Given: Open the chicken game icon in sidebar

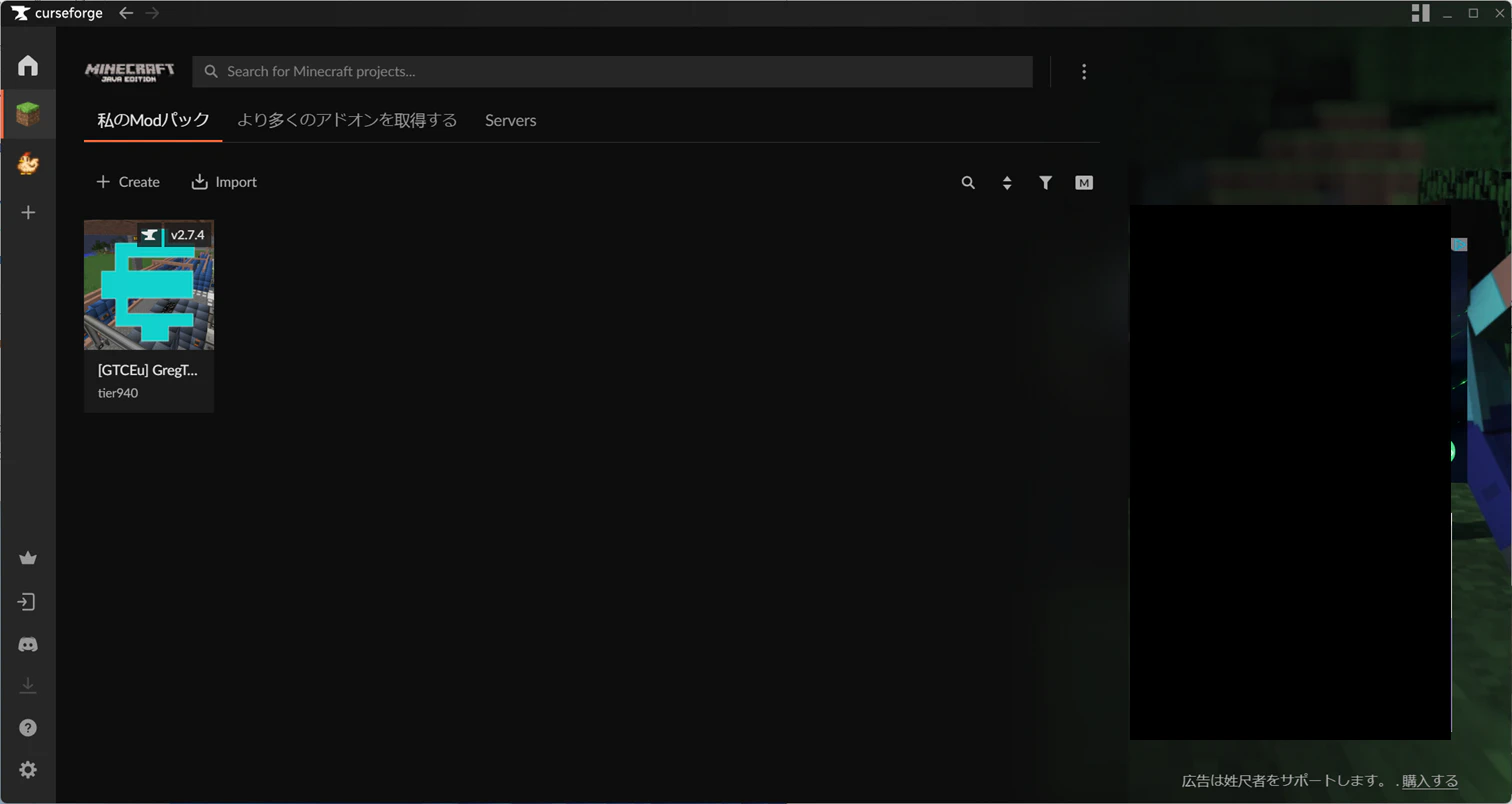Looking at the screenshot, I should coord(28,163).
